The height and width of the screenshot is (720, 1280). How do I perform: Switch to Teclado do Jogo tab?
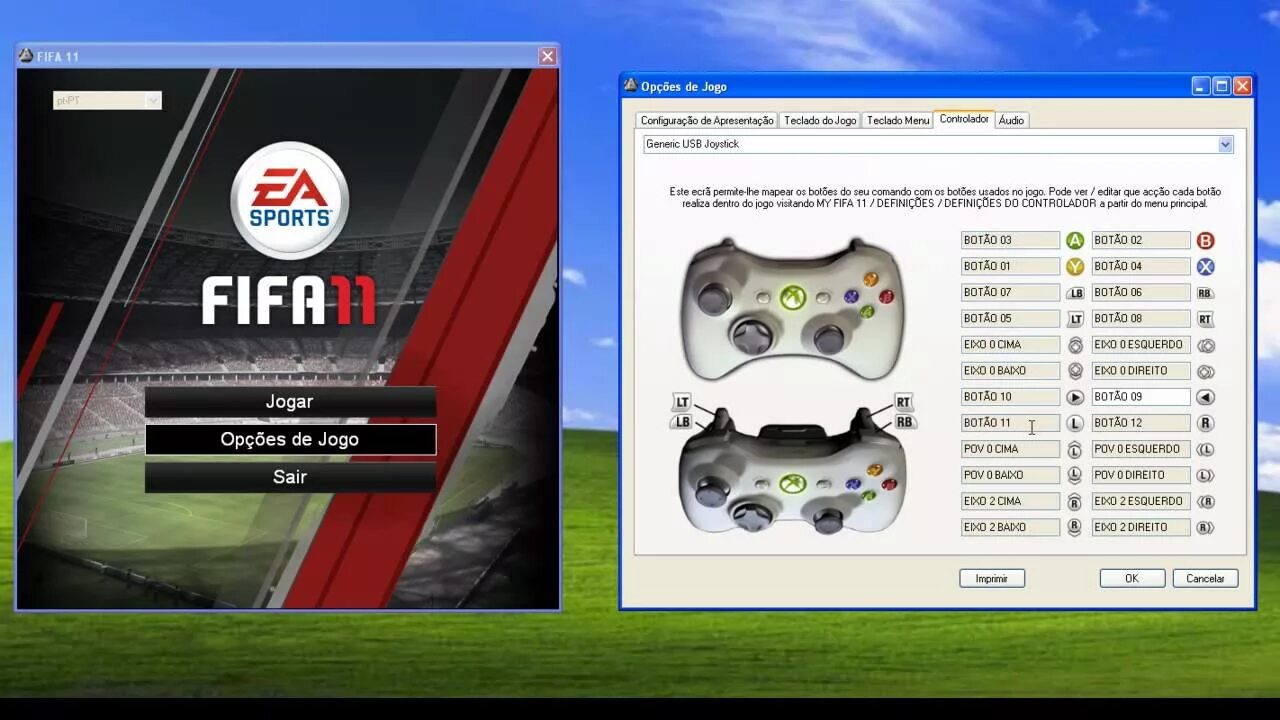820,120
